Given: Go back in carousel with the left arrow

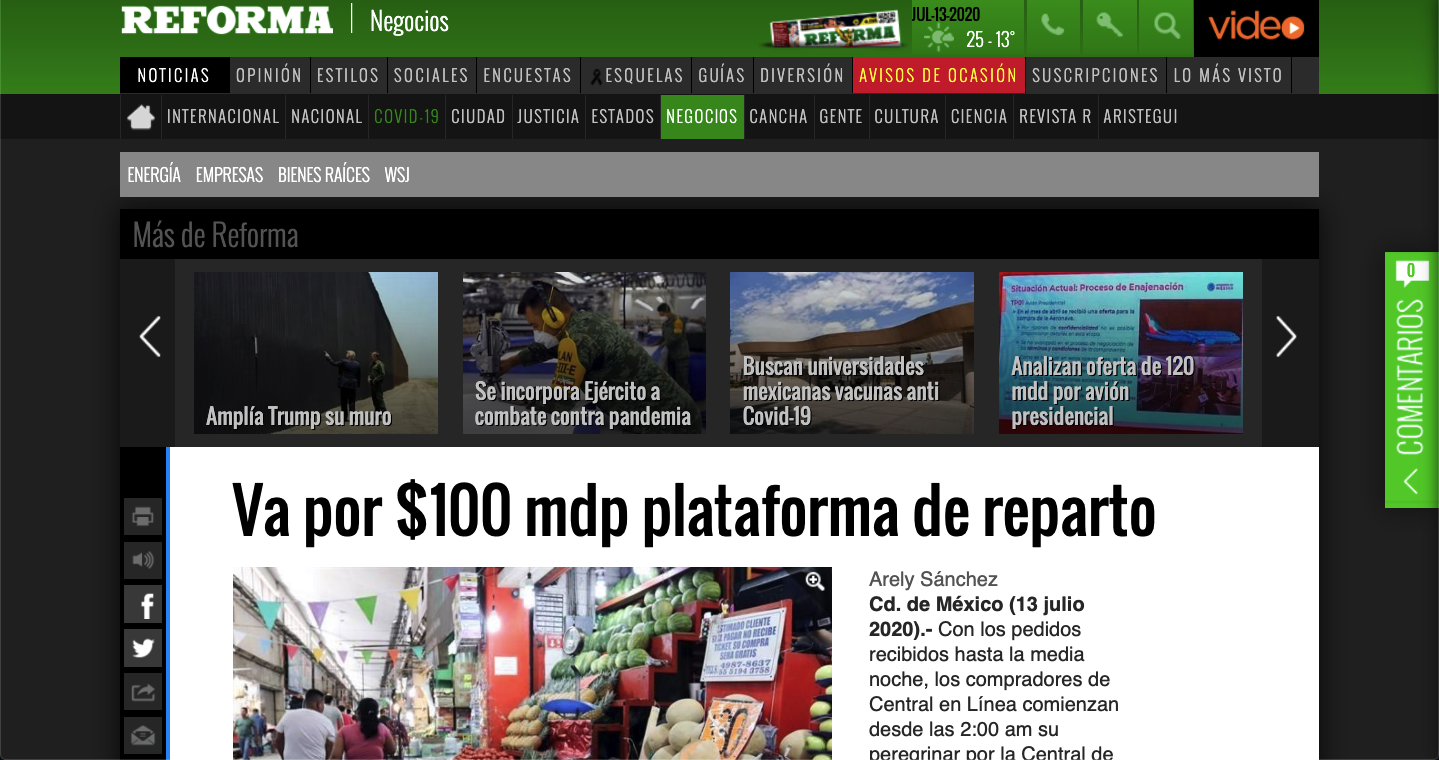Looking at the screenshot, I should [150, 337].
